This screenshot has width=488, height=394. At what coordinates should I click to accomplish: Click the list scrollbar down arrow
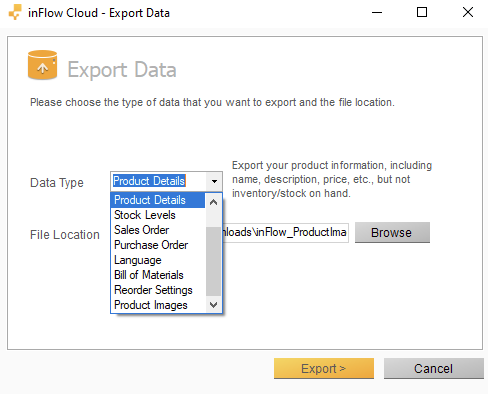click(x=213, y=304)
